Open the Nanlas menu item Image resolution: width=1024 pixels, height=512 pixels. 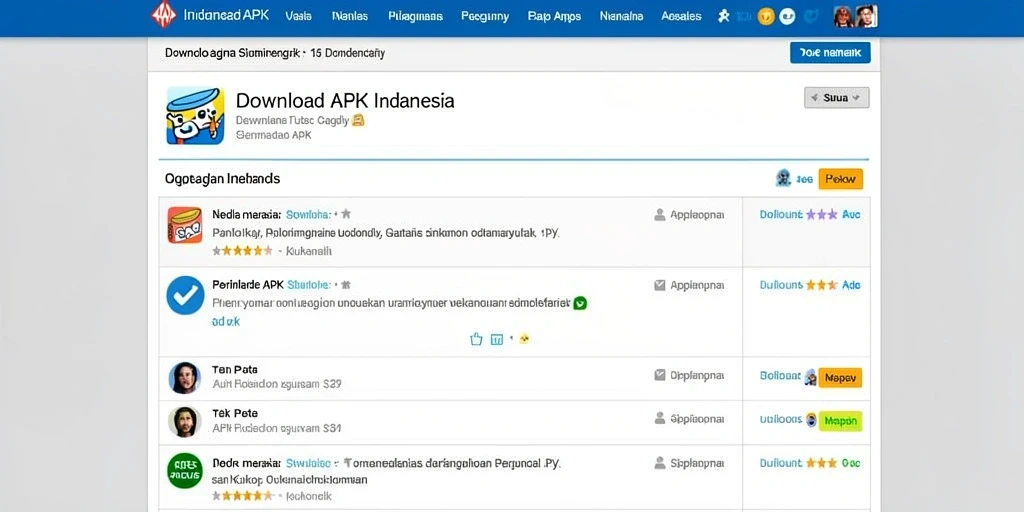click(349, 16)
